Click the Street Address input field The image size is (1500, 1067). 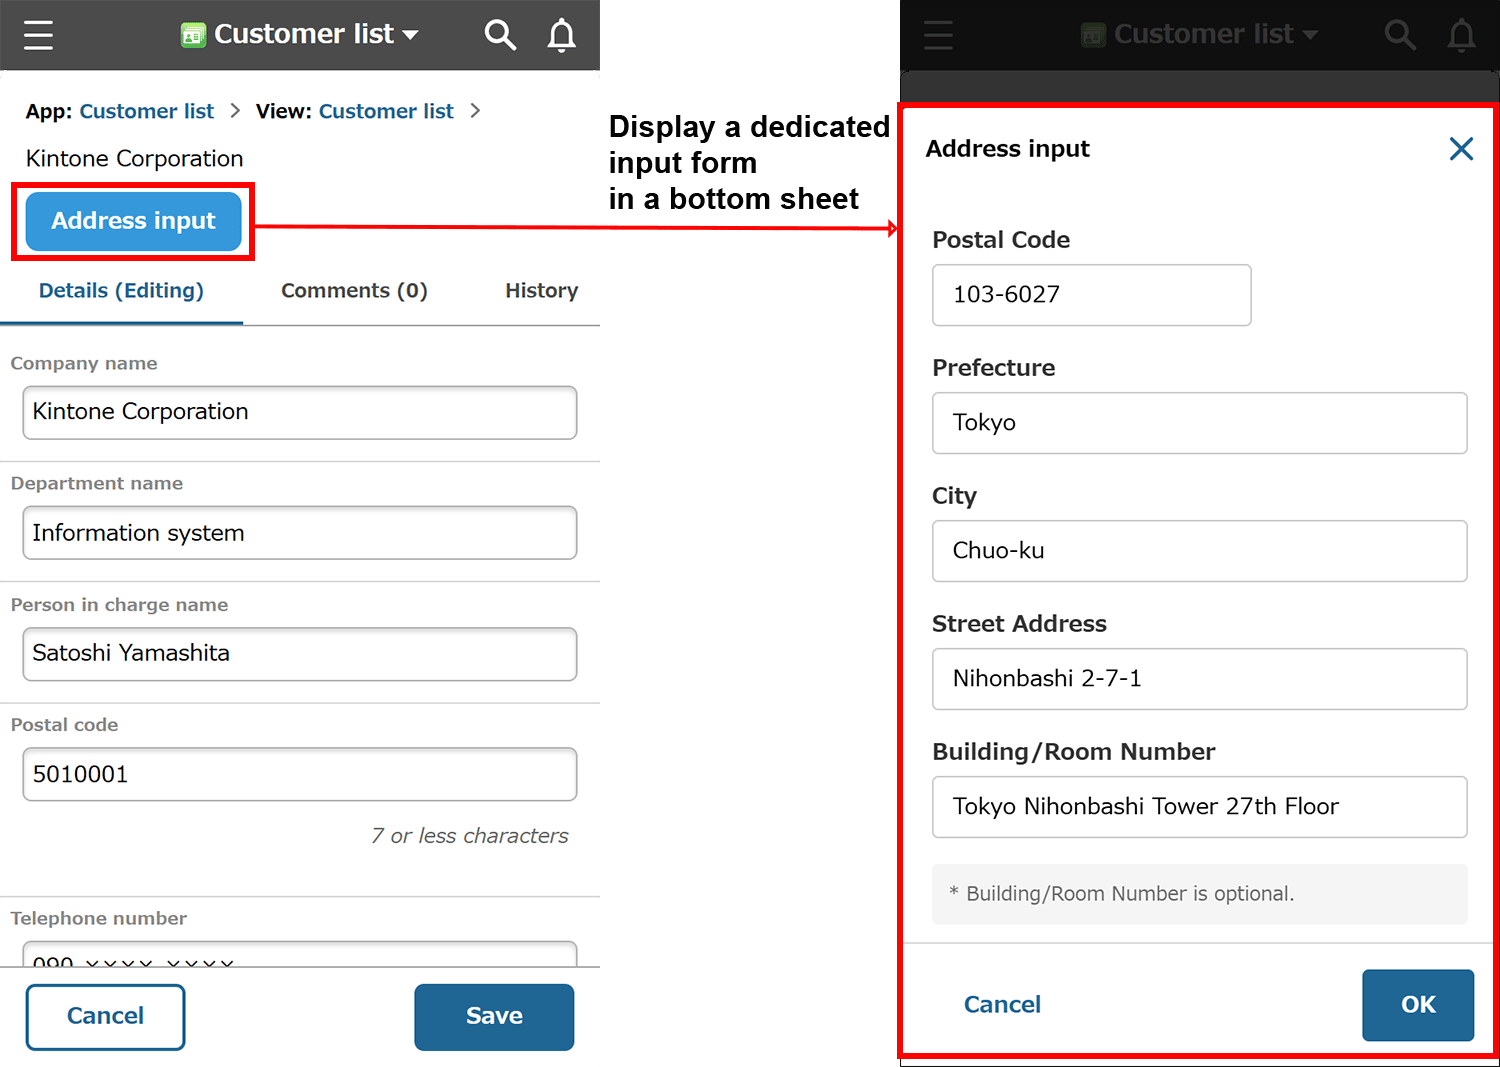tap(1199, 679)
